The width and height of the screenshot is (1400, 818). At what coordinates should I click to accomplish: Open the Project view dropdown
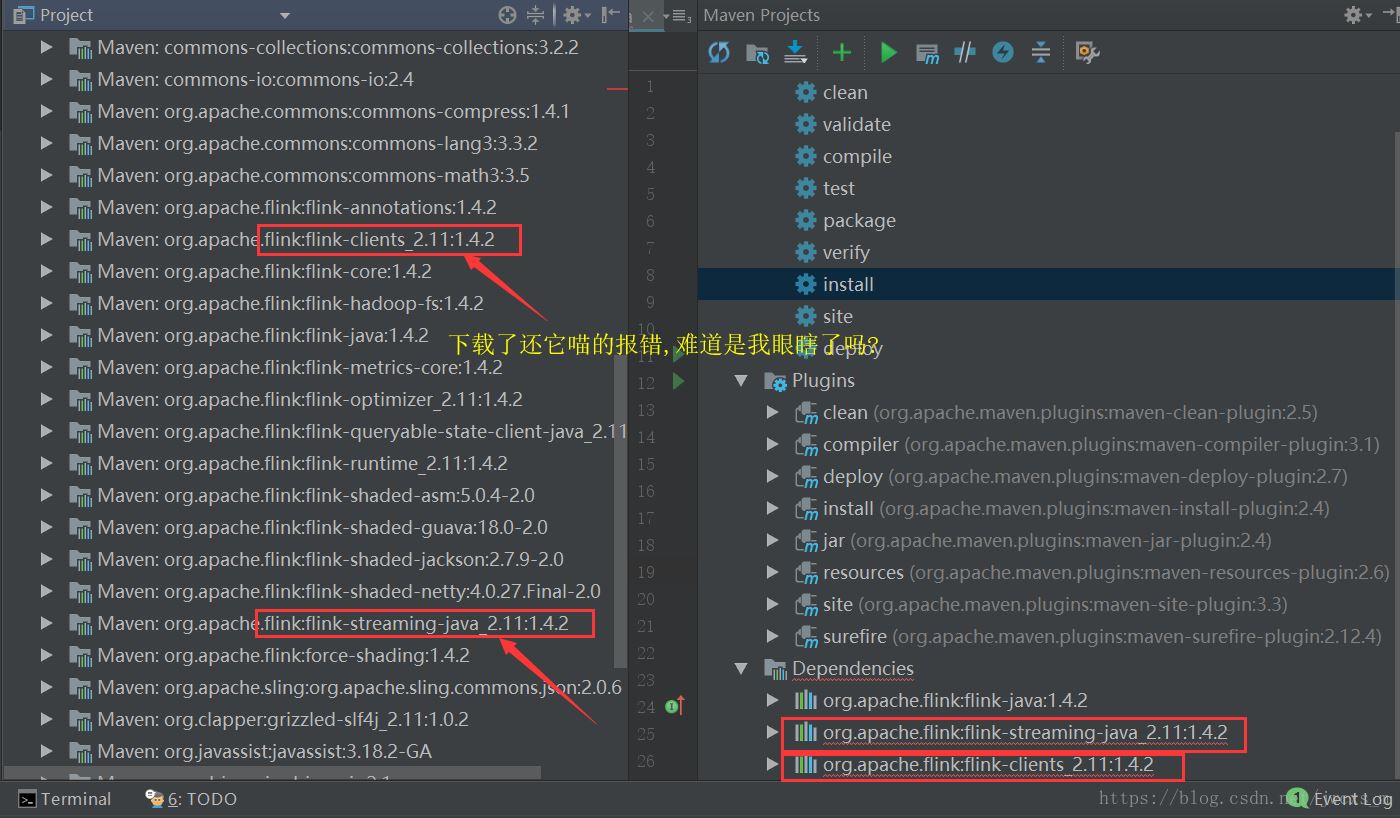coord(284,15)
